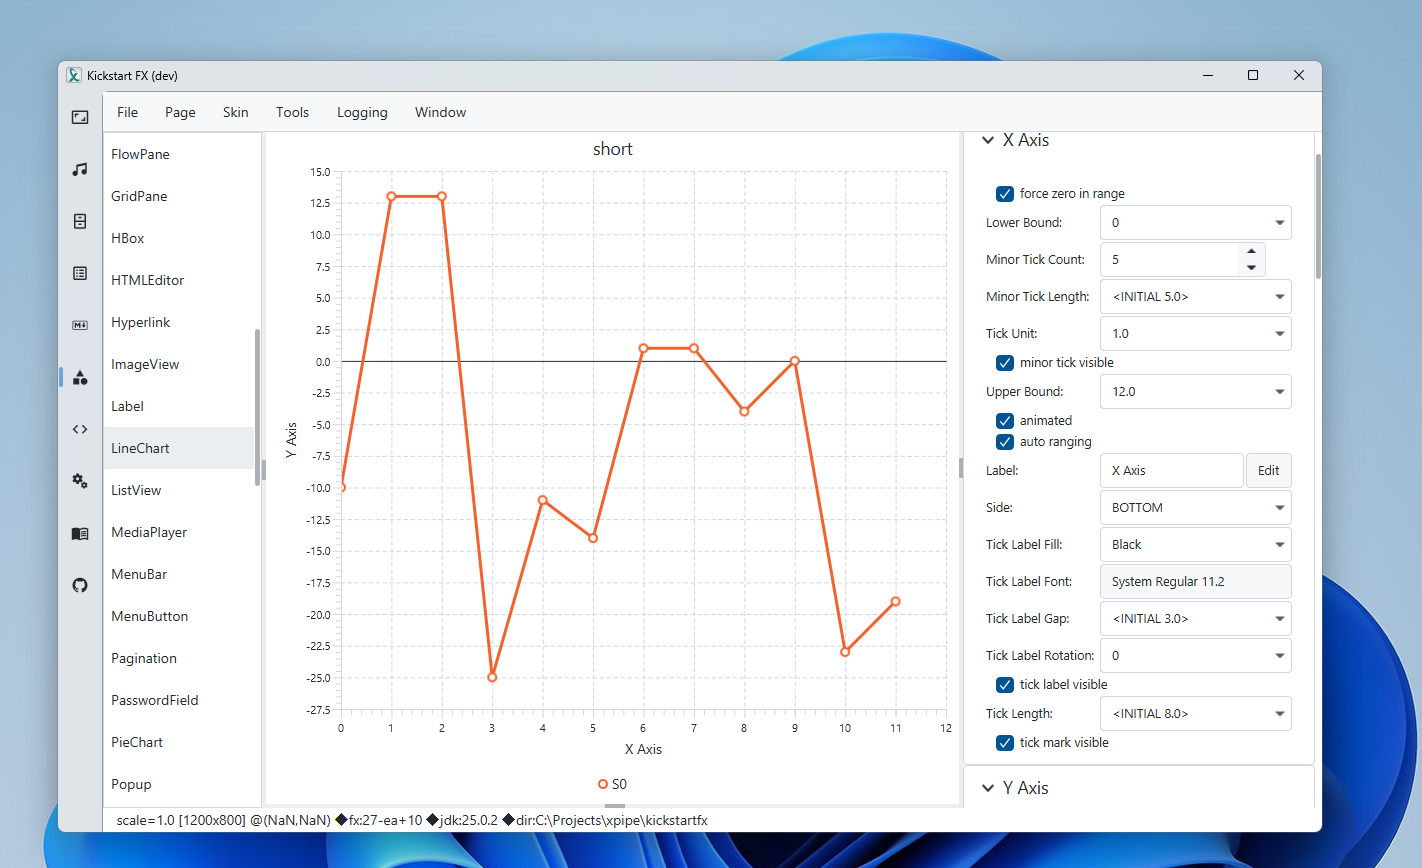
Task: Click the Edit button next to Label
Action: (x=1268, y=471)
